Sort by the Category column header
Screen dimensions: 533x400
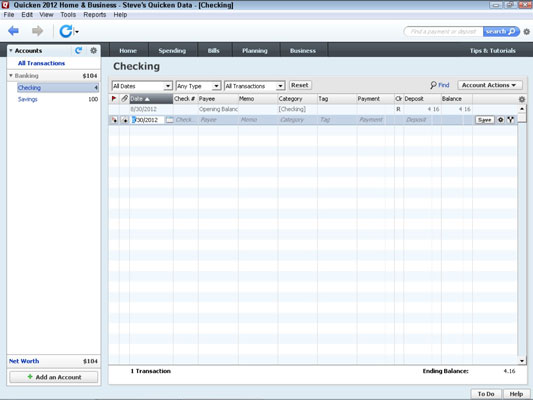(x=297, y=99)
